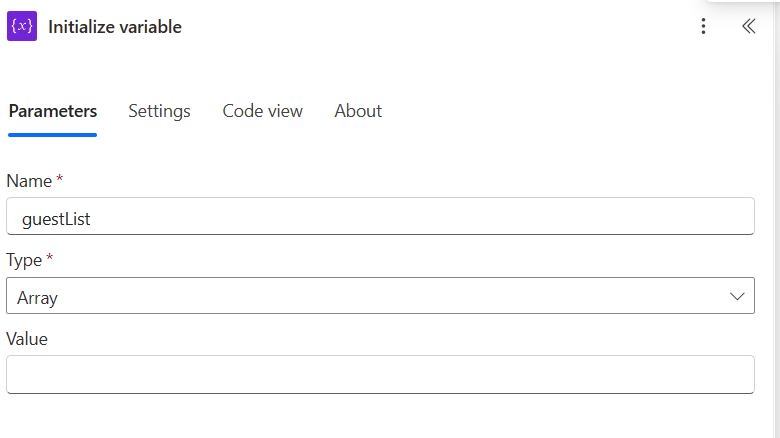Viewport: 780px width, 438px height.
Task: Open the Type combo box showing Array
Action: point(380,297)
